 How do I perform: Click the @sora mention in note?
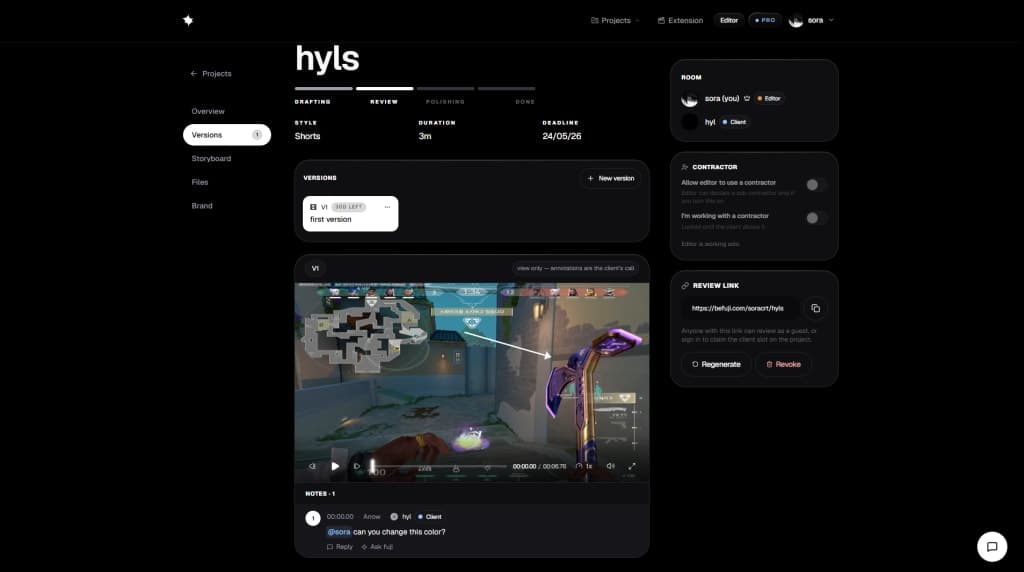point(338,532)
